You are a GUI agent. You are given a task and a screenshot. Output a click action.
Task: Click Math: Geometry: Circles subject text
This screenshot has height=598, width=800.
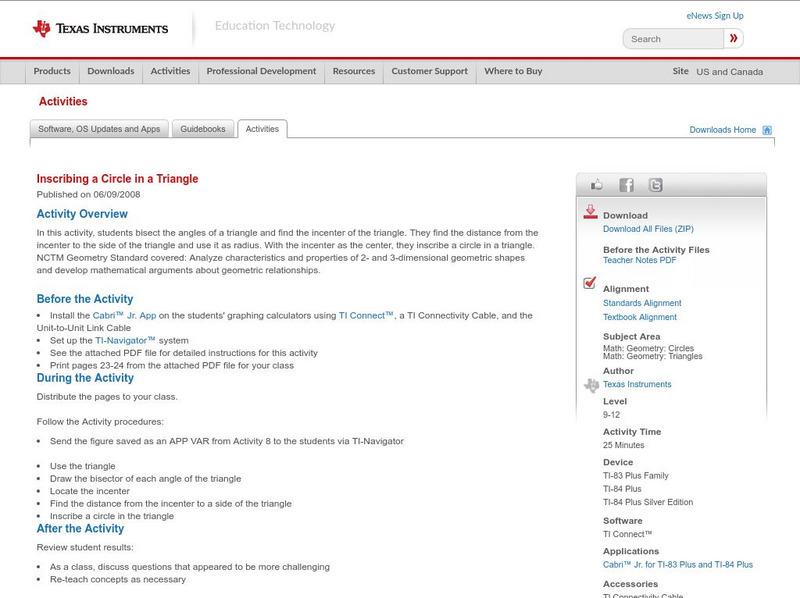(x=648, y=348)
